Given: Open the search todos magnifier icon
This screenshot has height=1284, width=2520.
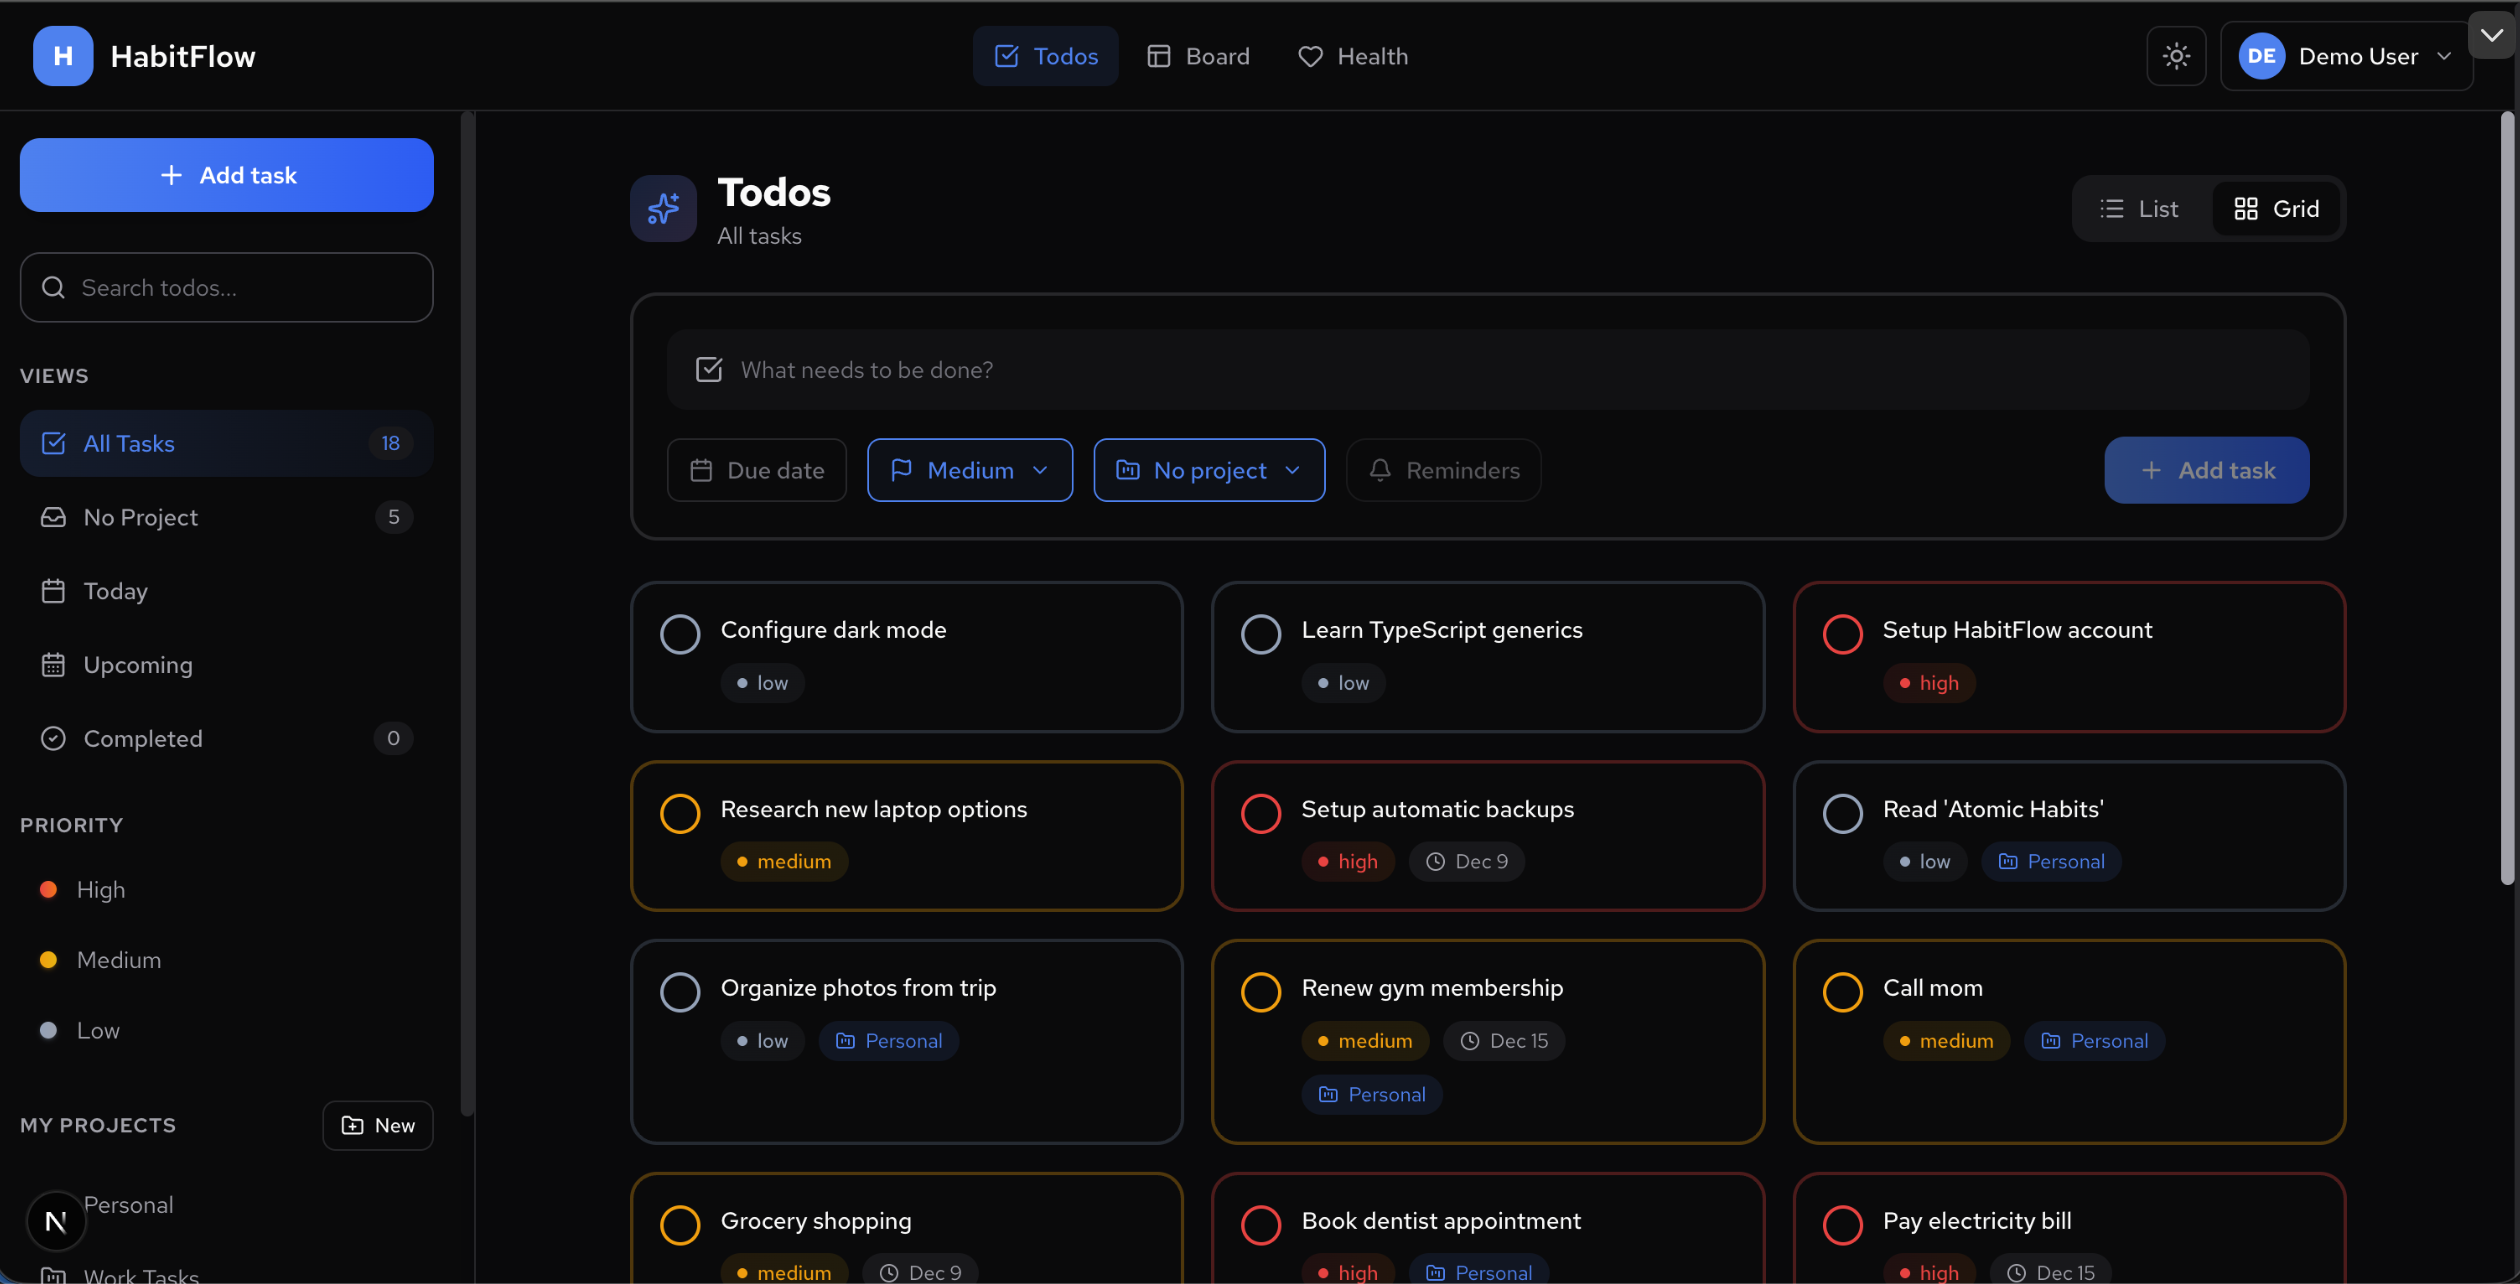Looking at the screenshot, I should click(x=54, y=287).
